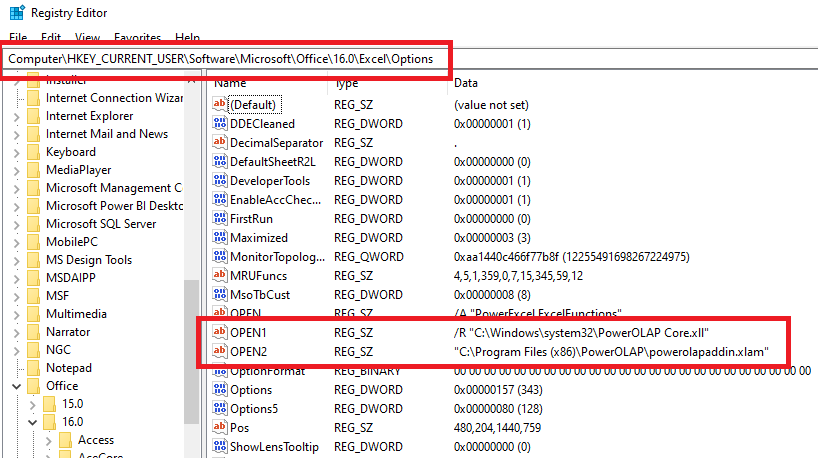The height and width of the screenshot is (458, 818).
Task: Click the MonitorTopolog data 0xaa1440c466f77b8f
Action: [x=572, y=257]
